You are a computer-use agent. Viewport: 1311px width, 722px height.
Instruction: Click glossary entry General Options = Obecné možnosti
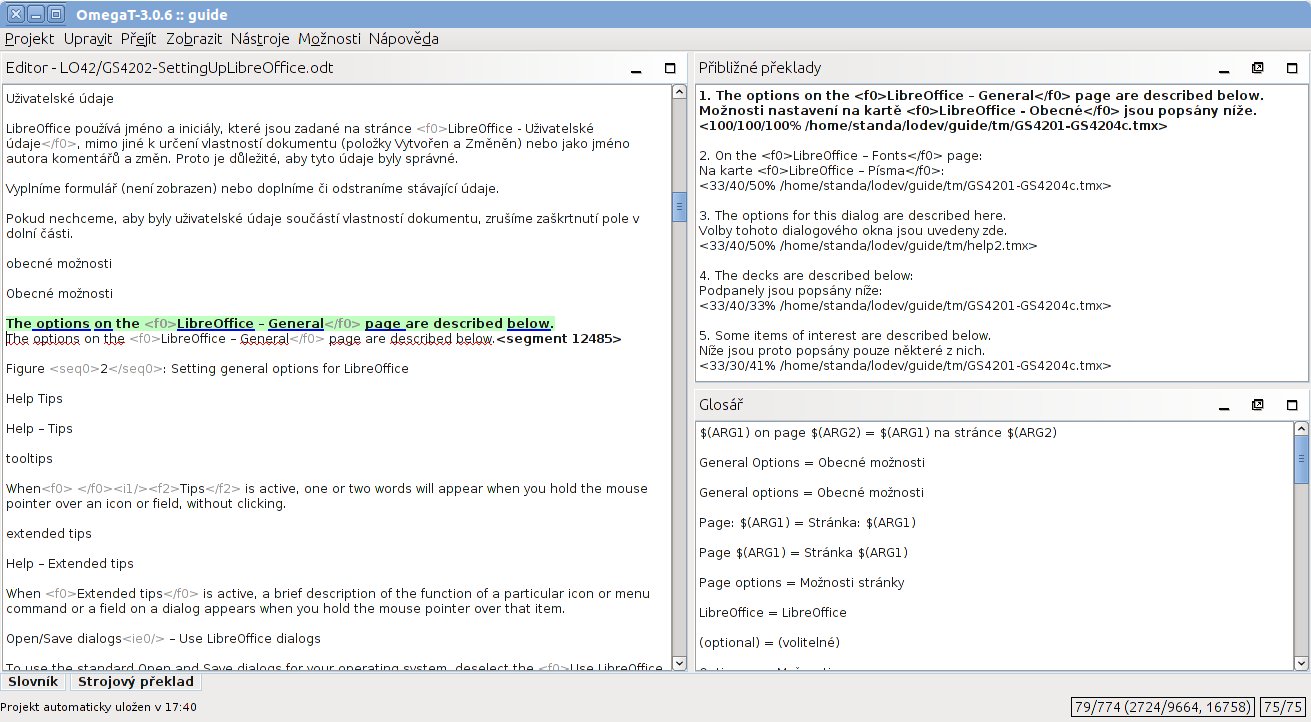coord(812,463)
